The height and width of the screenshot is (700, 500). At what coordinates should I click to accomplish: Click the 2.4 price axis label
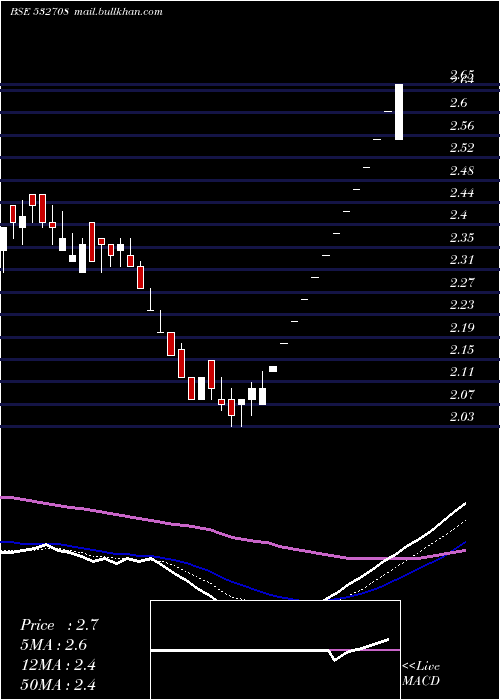(458, 215)
